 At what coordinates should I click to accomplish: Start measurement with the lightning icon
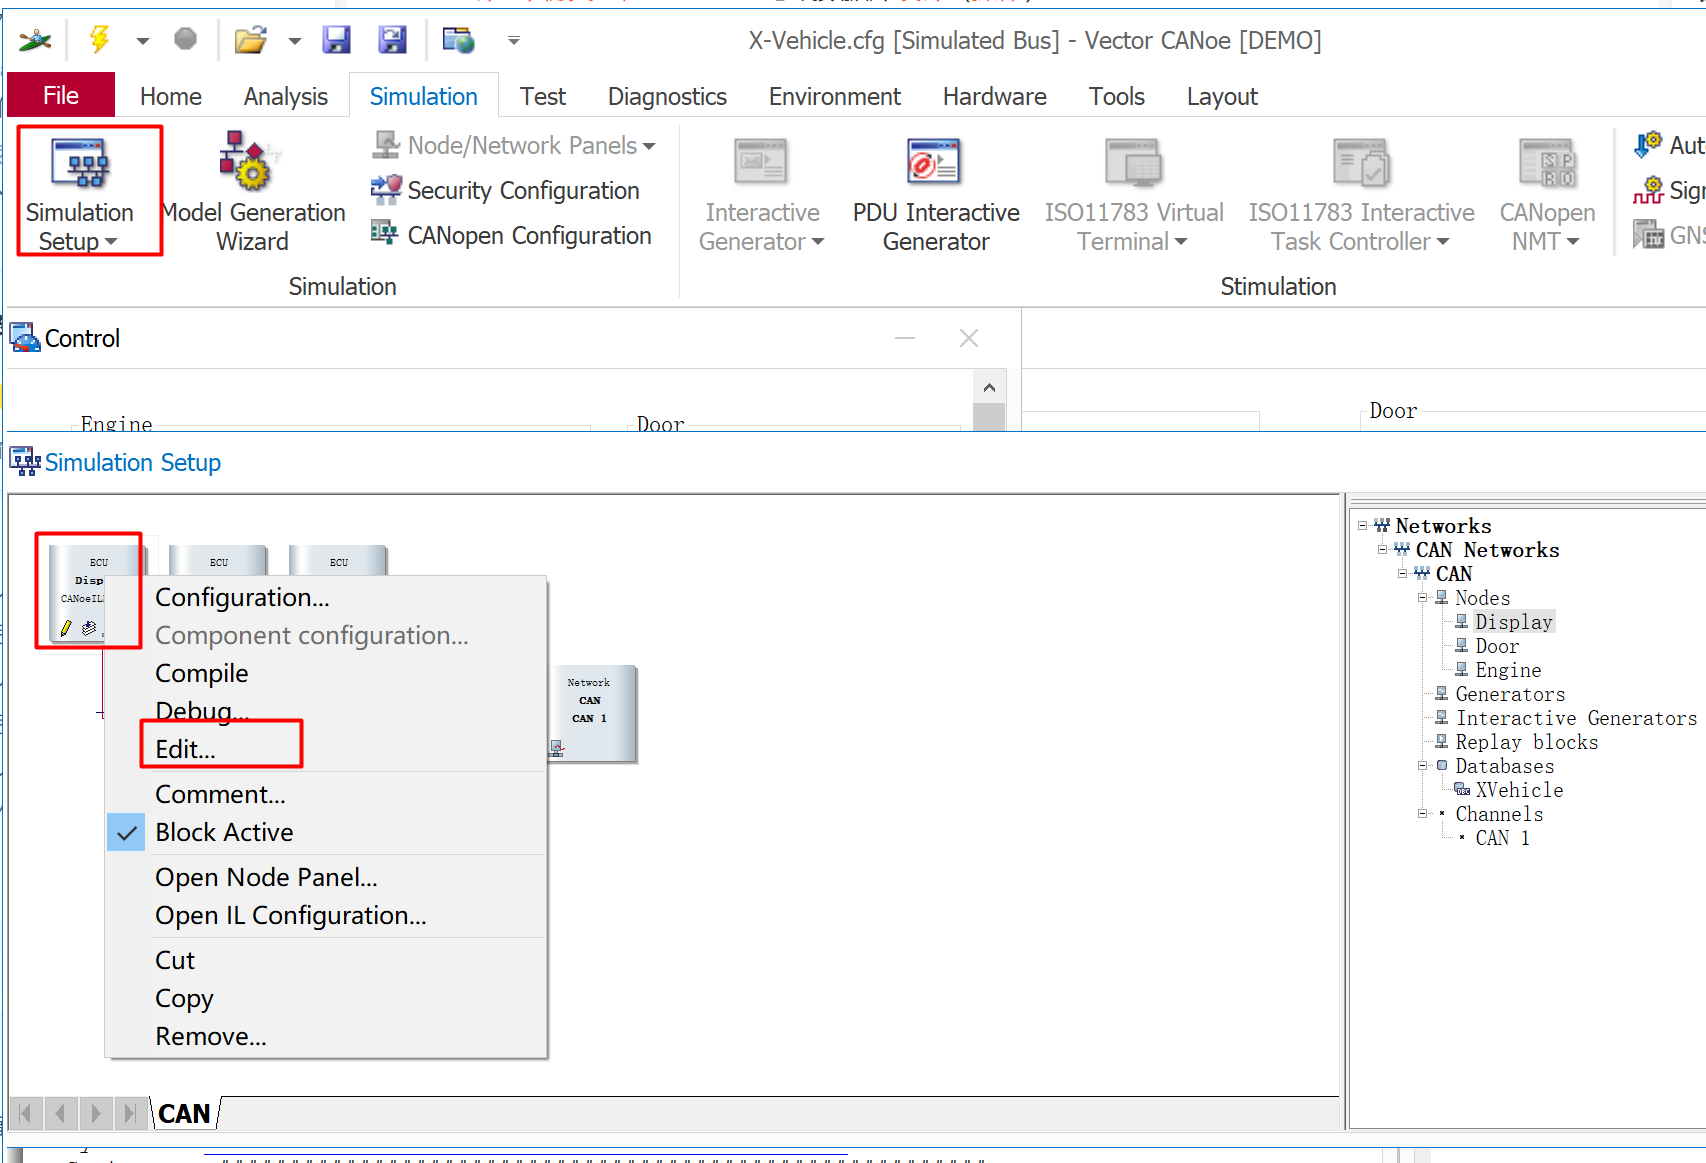click(x=98, y=40)
